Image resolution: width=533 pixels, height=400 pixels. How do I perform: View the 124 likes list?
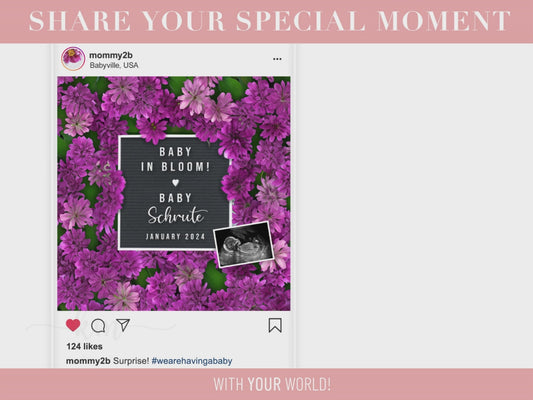(x=85, y=346)
